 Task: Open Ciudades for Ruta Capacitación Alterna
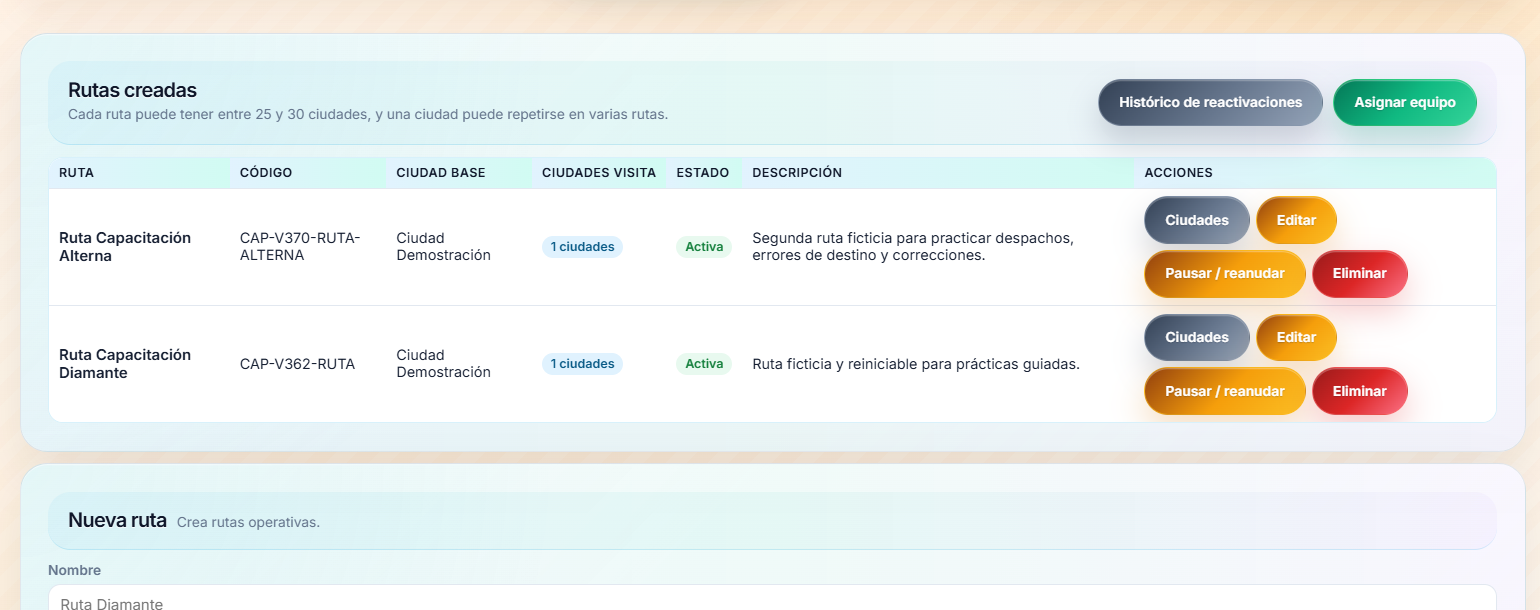point(1197,220)
